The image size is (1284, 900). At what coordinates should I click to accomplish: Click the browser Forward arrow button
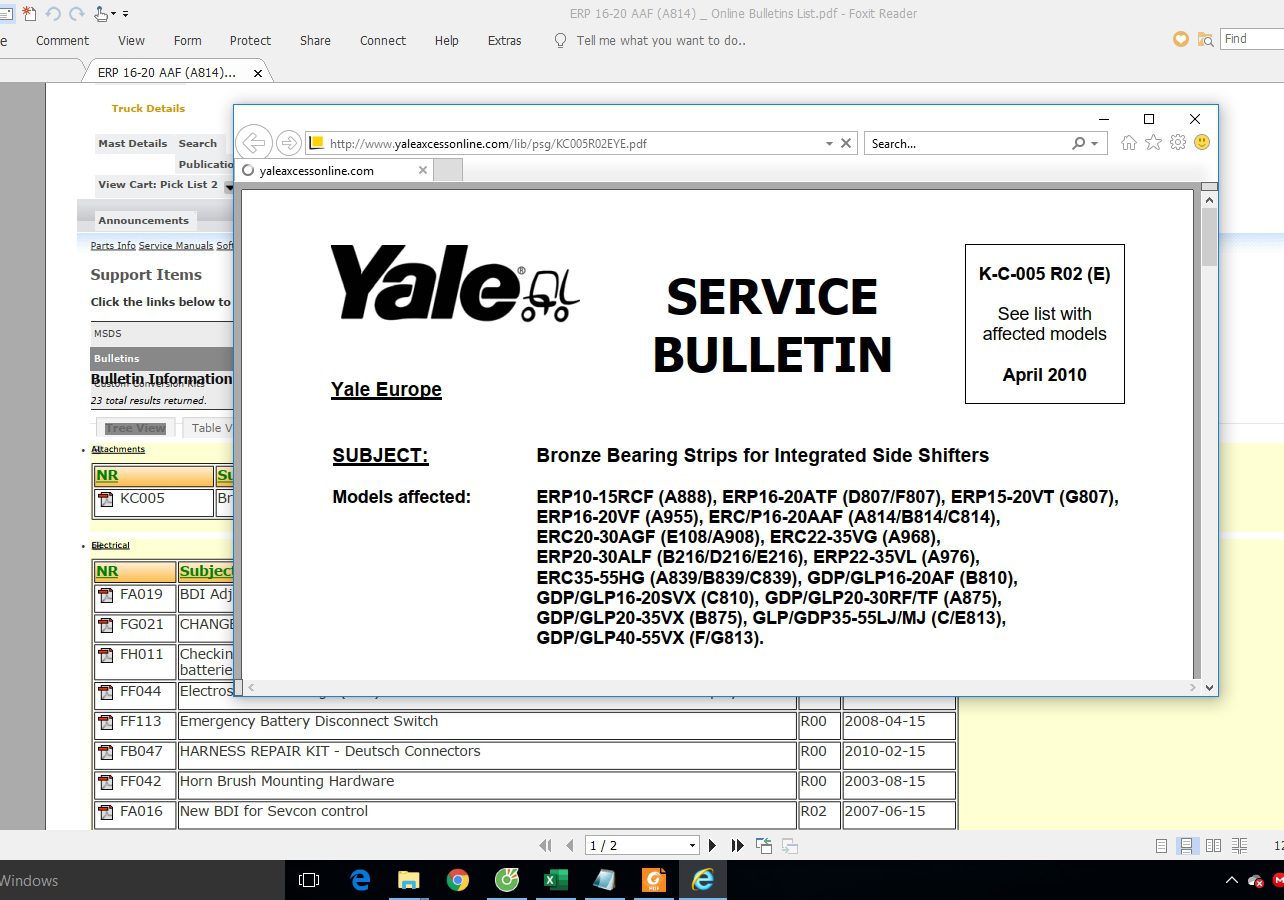pos(288,143)
